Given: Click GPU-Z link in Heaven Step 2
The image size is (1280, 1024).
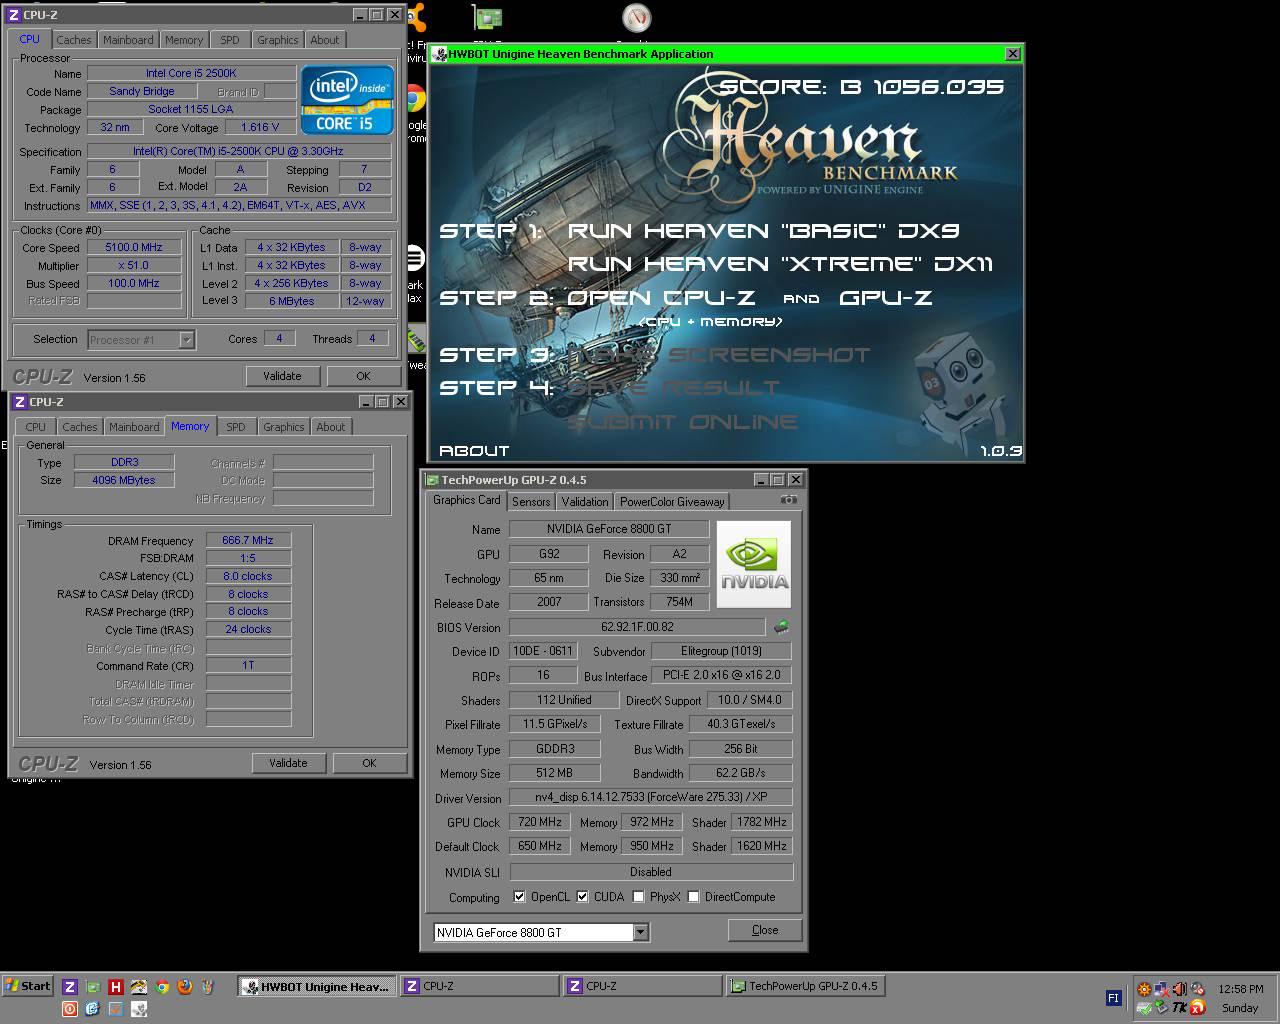Looking at the screenshot, I should tap(885, 298).
